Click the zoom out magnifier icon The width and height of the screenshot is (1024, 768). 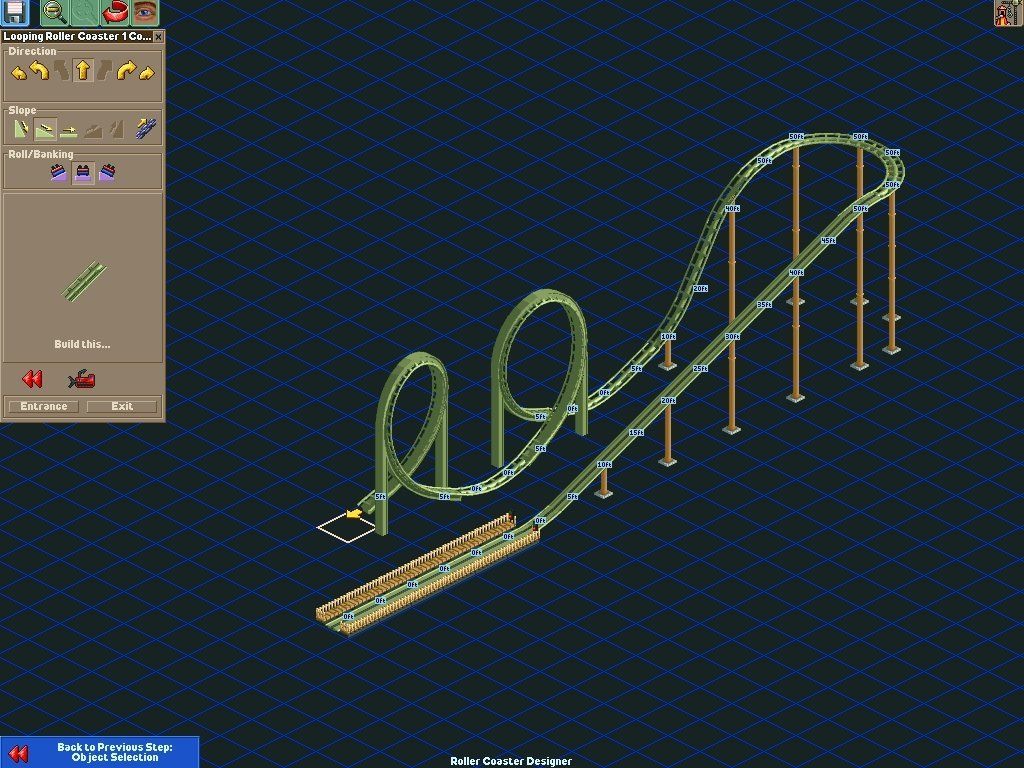pyautogui.click(x=53, y=13)
